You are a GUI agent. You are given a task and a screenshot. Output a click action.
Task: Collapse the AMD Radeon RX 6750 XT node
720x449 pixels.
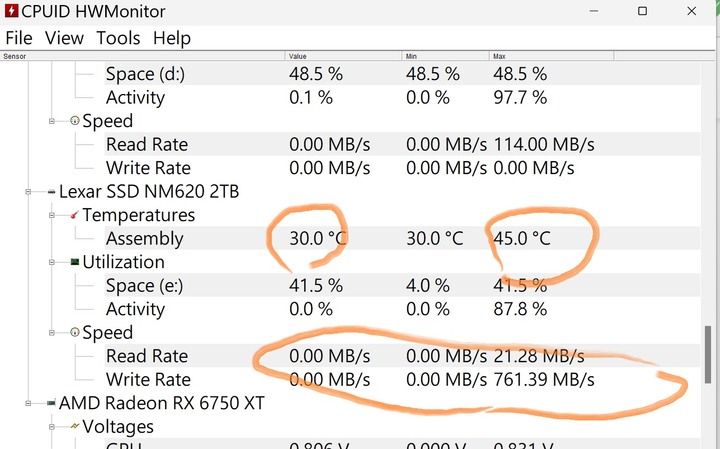[28, 403]
